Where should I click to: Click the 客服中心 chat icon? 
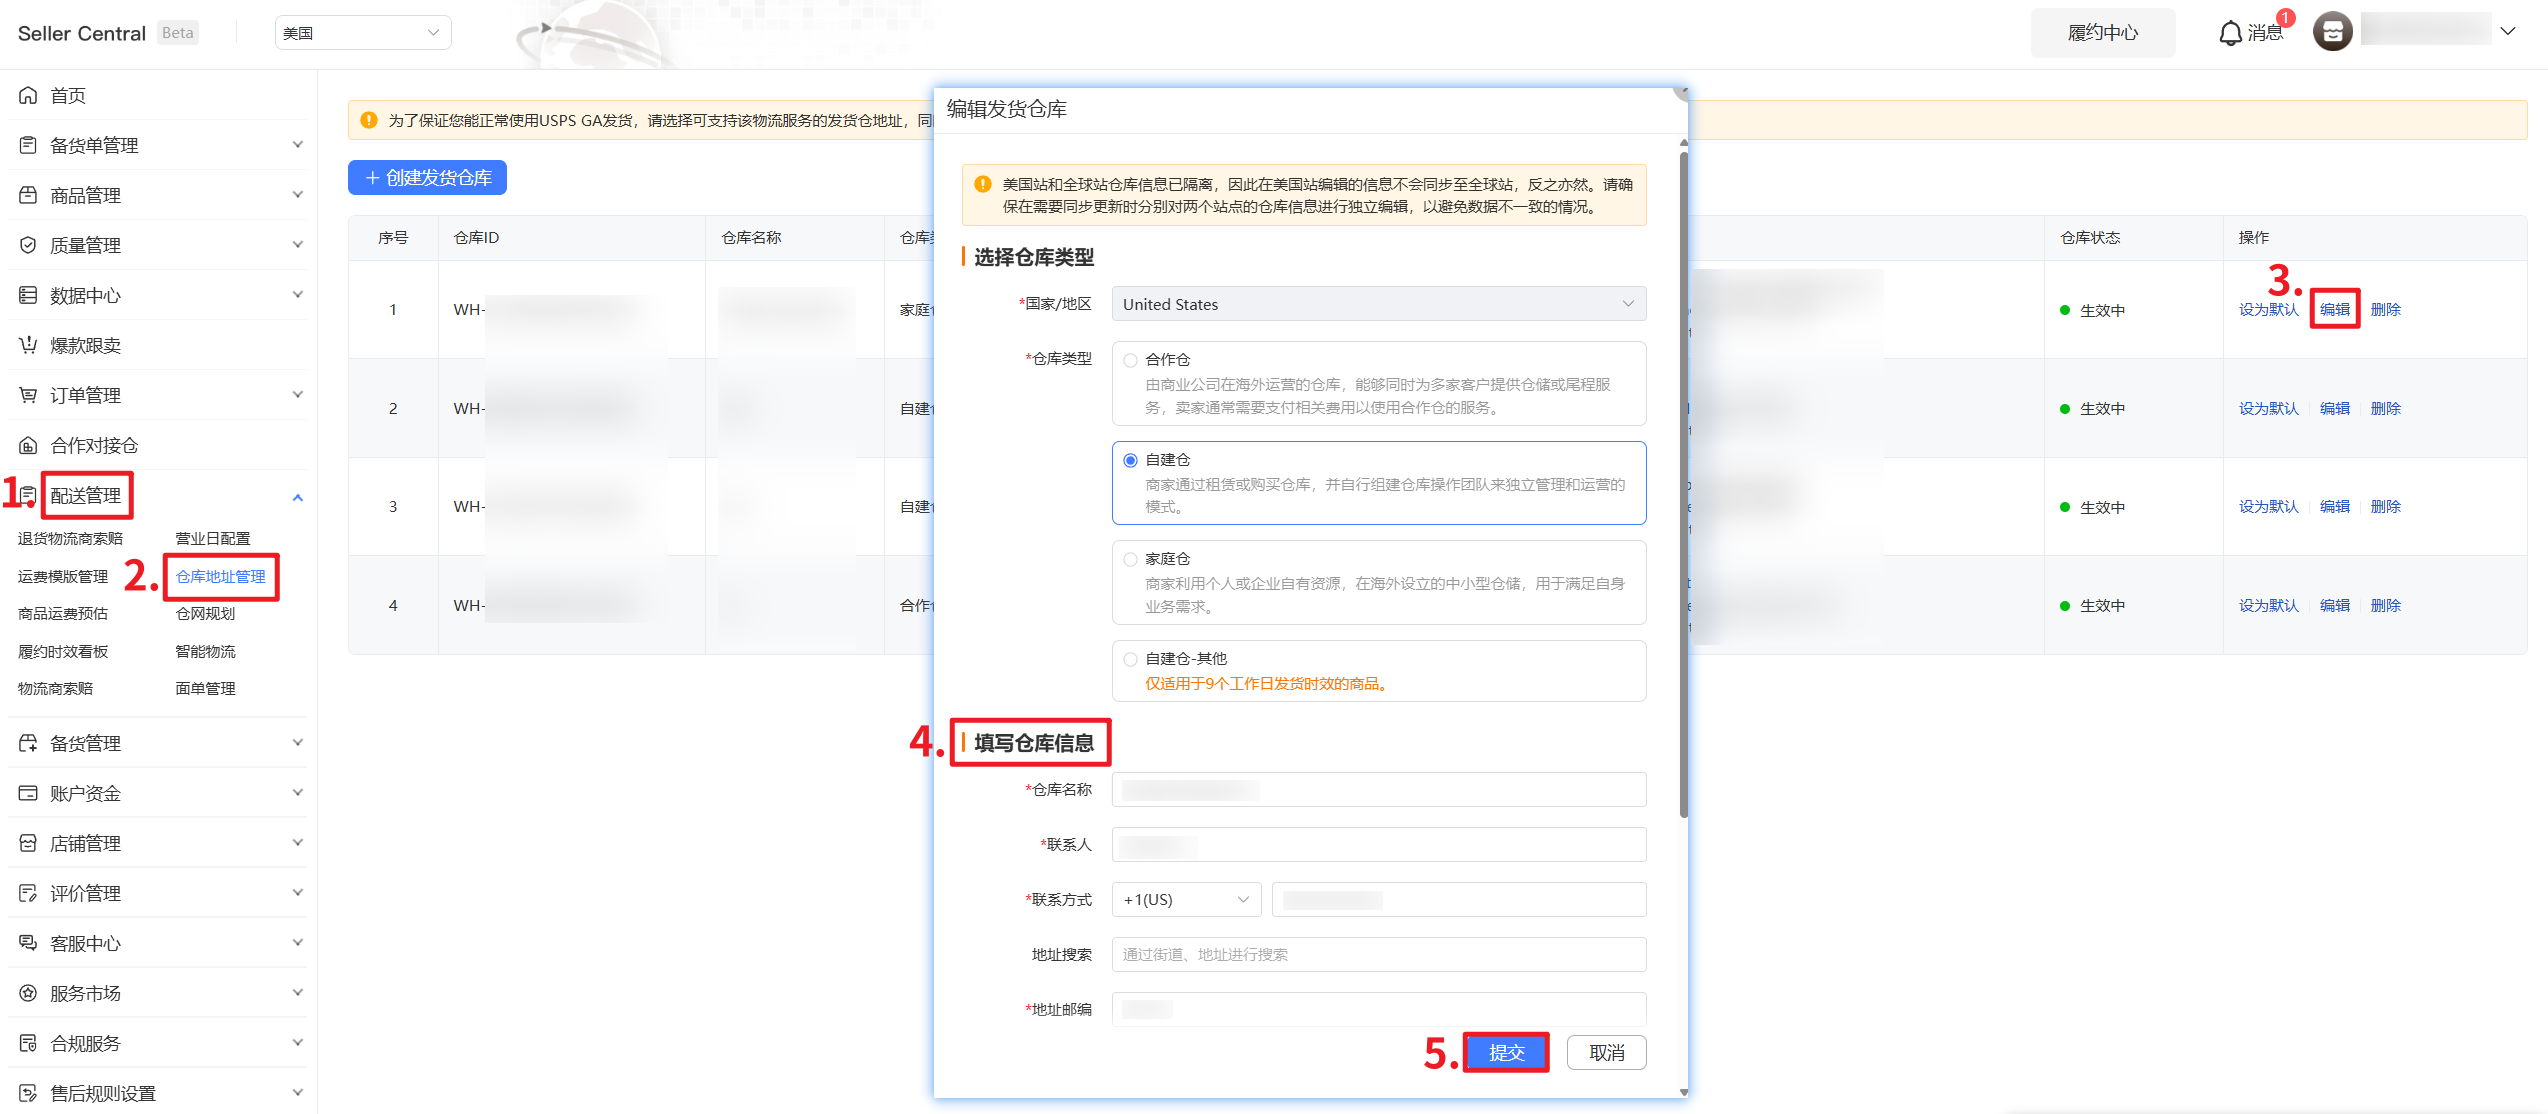click(x=28, y=943)
